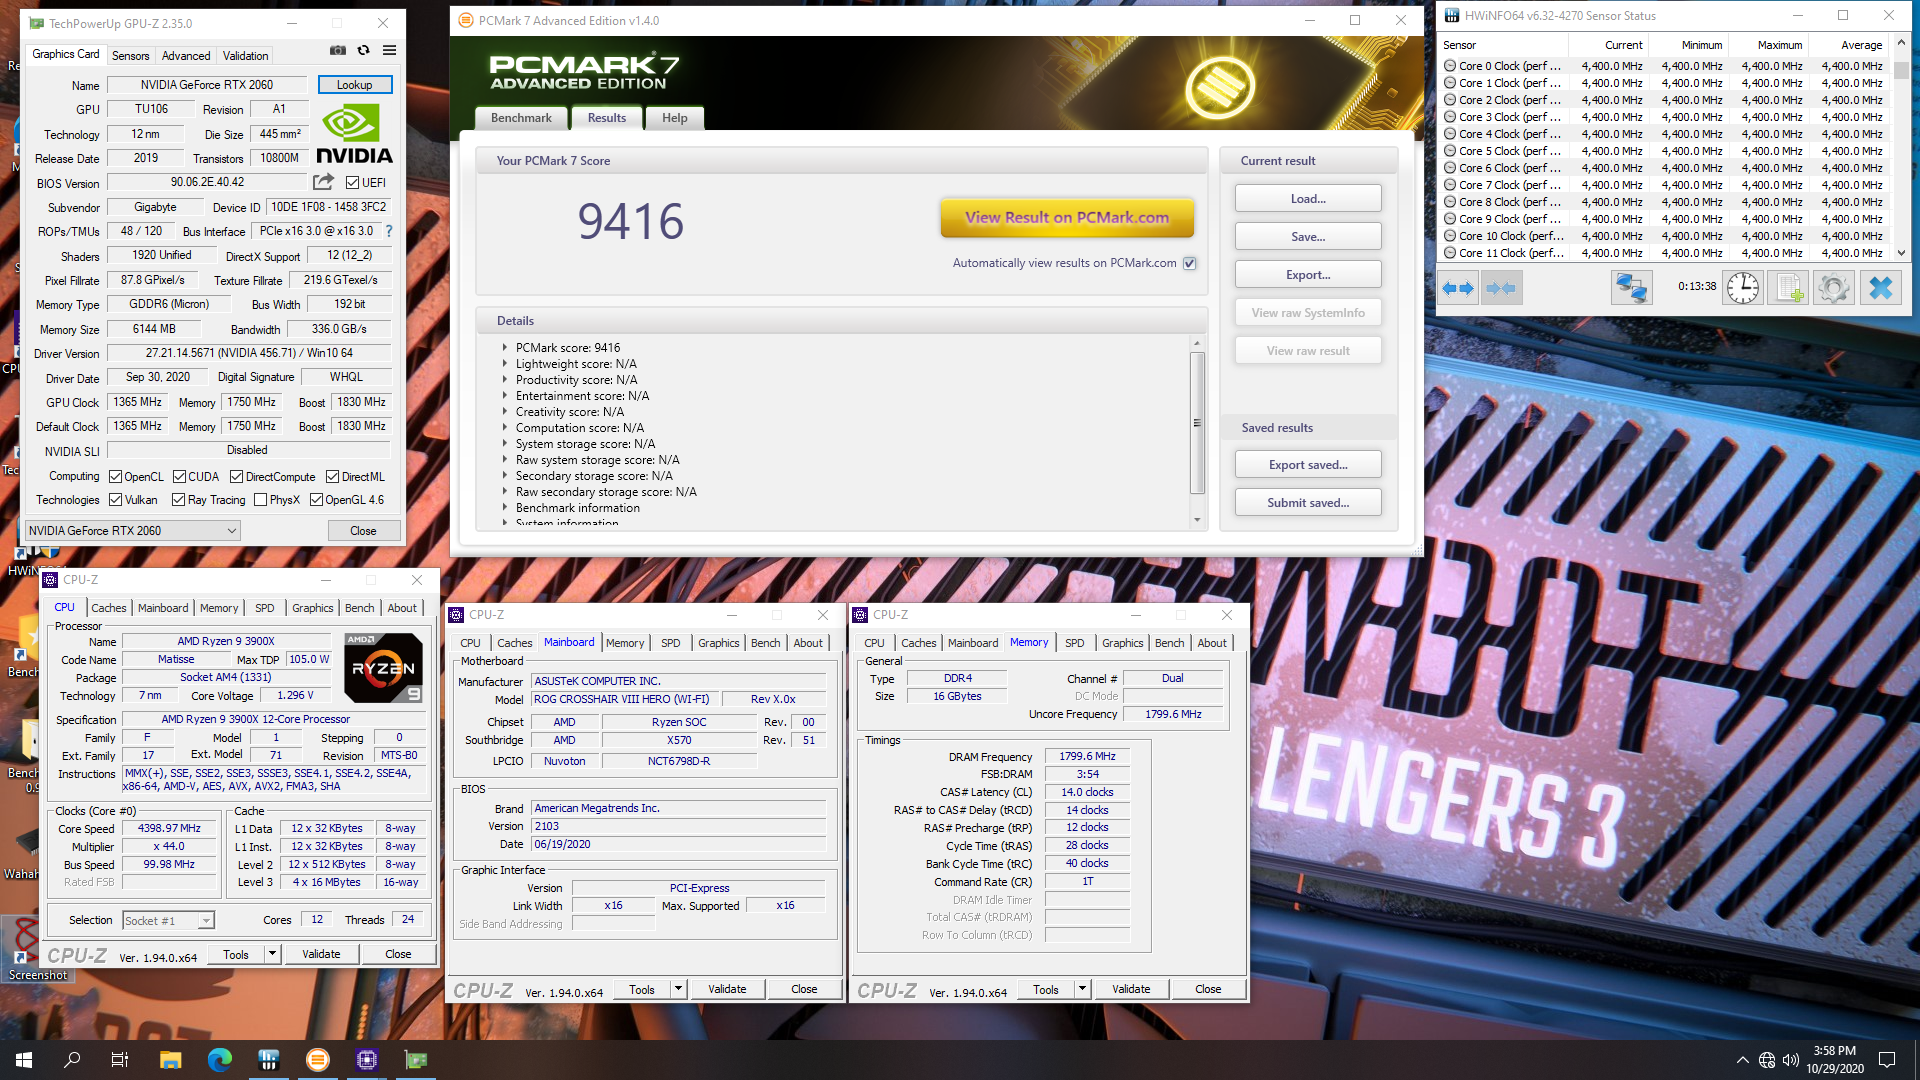The image size is (1920, 1080).
Task: Toggle the UEFI checkbox in GPU-Z
Action: click(x=352, y=183)
